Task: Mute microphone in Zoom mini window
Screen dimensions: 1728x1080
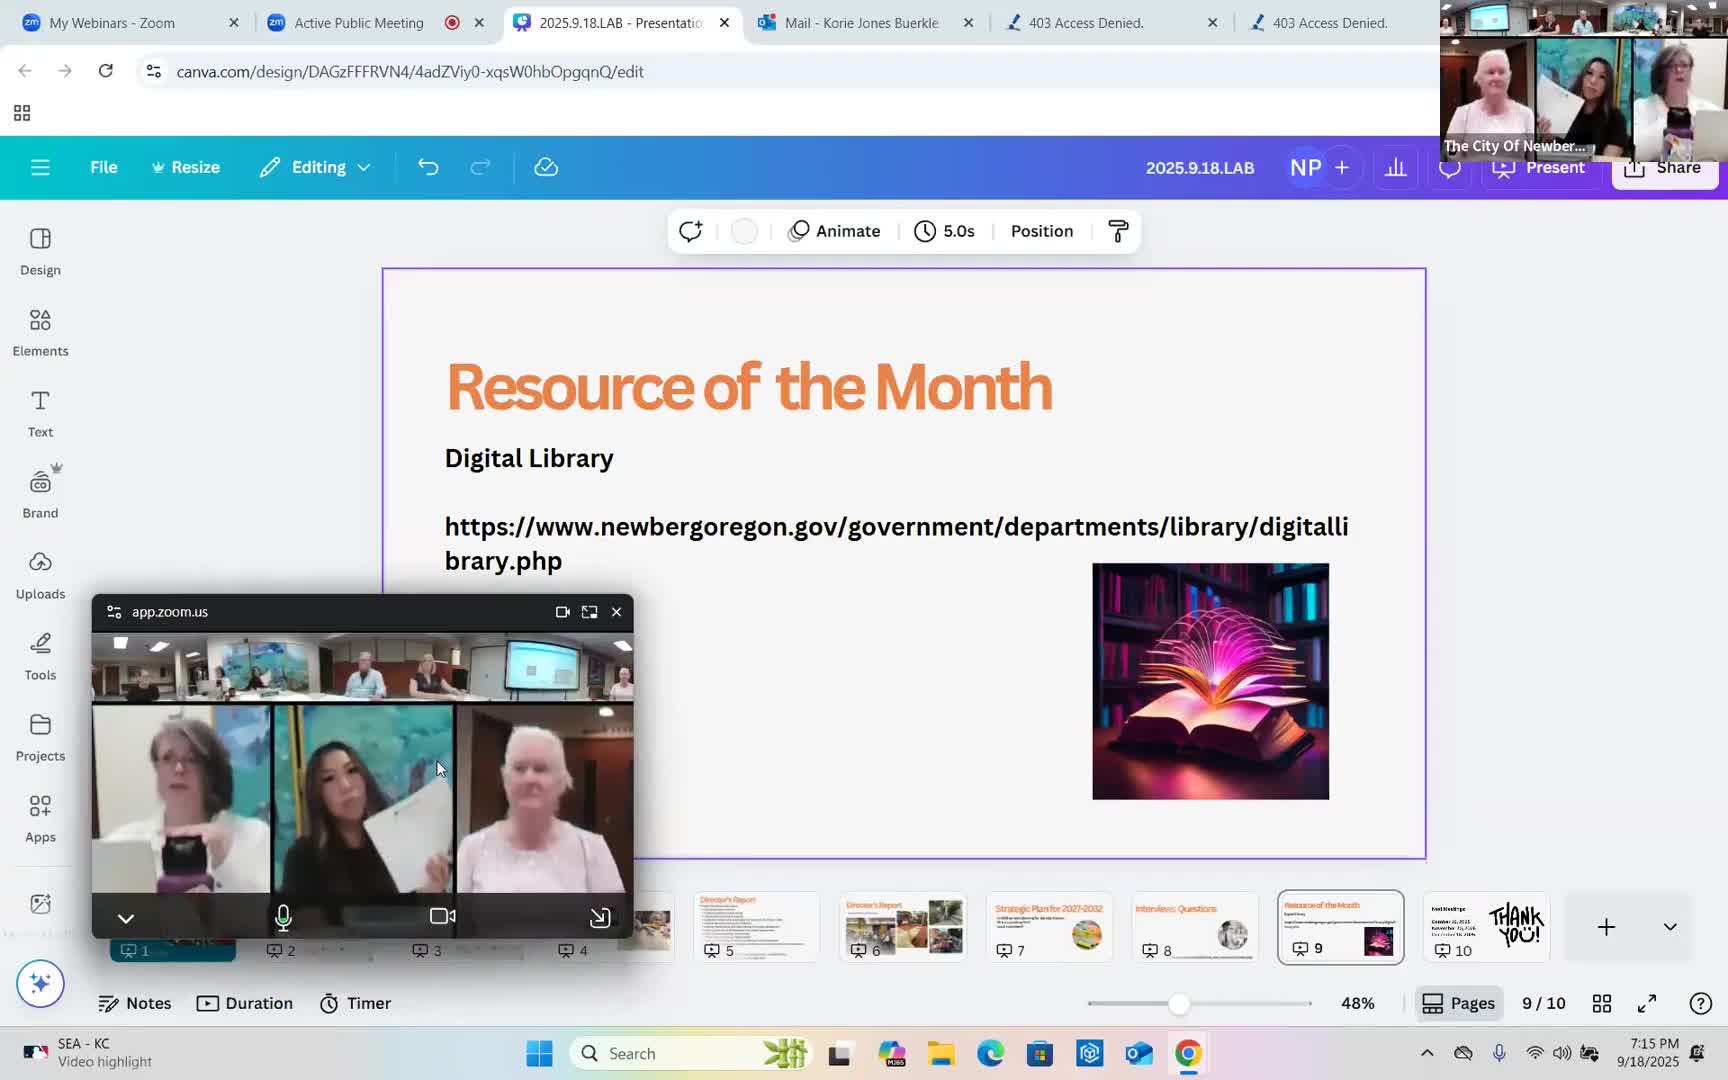Action: (x=283, y=916)
